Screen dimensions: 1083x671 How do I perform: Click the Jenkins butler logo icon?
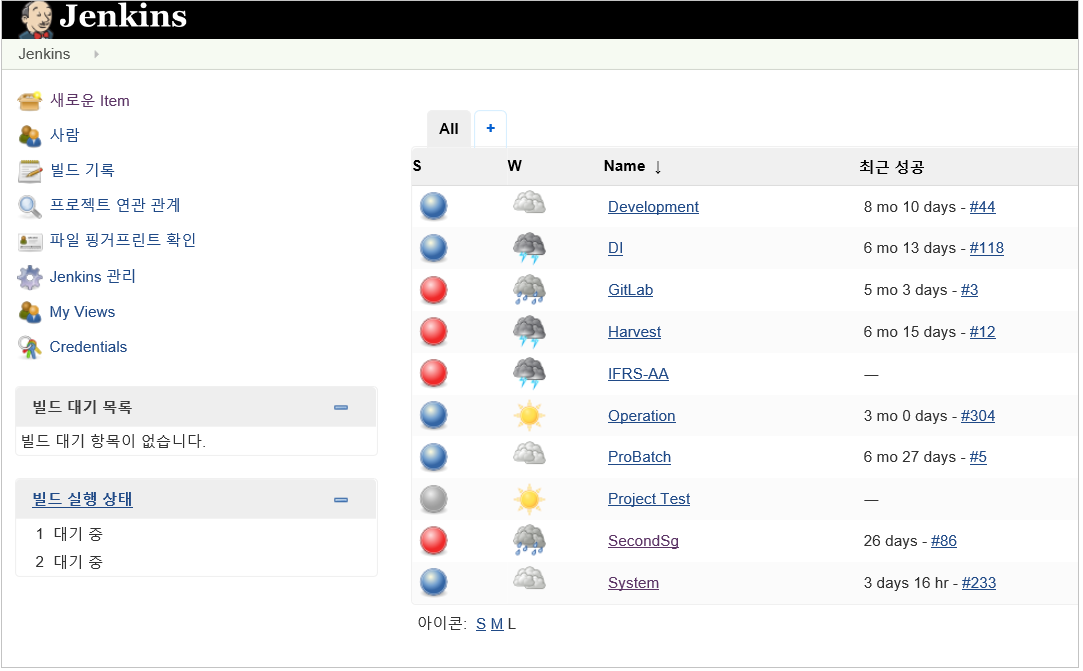[35, 19]
